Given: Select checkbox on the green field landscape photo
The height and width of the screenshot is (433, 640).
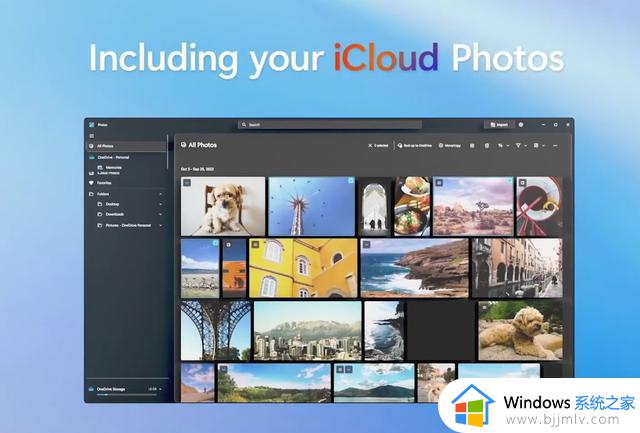Looking at the screenshot, I should (224, 369).
